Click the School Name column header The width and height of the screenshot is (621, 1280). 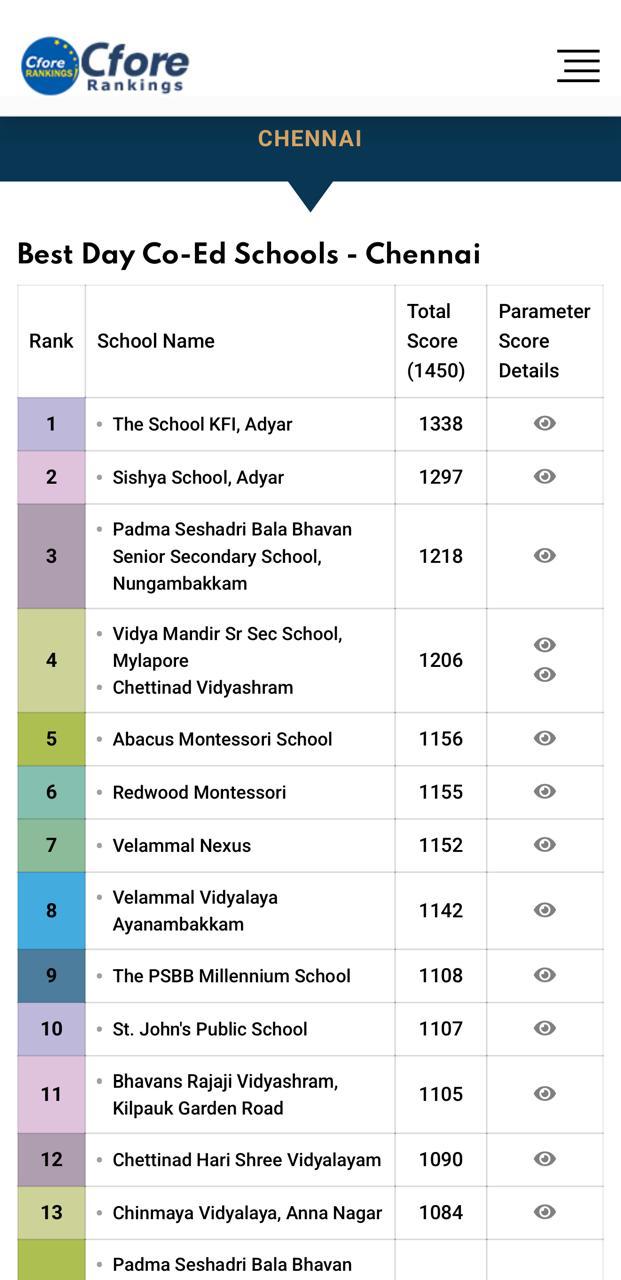tap(156, 341)
